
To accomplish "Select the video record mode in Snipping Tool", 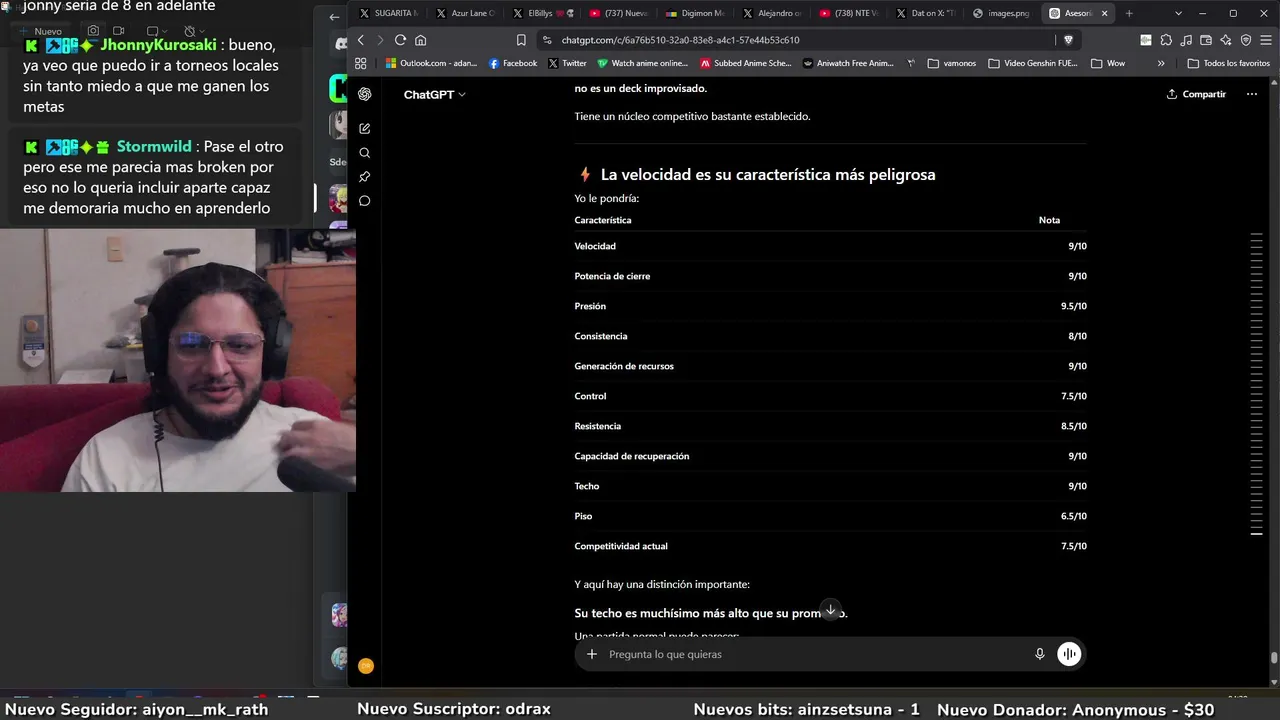I will click(x=118, y=31).
